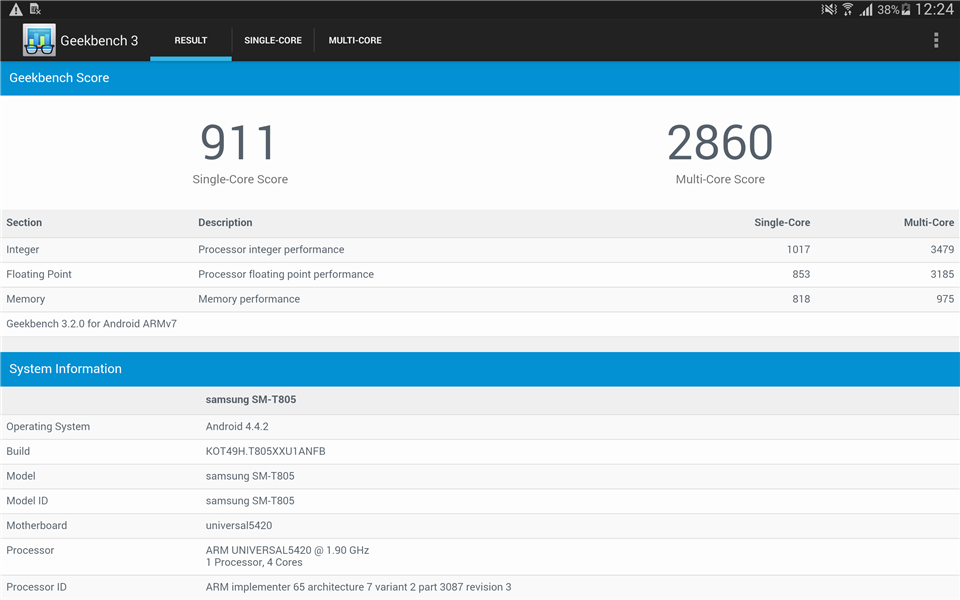Tap the KOT49H.T805XXU1ANFB build value
This screenshot has width=960, height=600.
pos(265,451)
